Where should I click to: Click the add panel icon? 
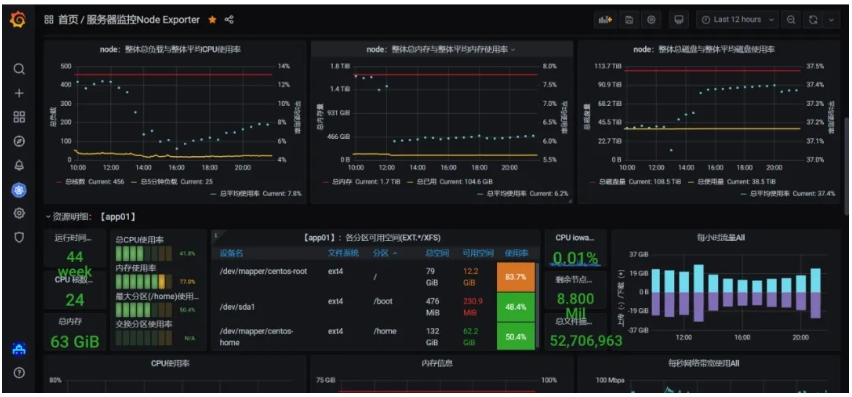click(x=605, y=20)
